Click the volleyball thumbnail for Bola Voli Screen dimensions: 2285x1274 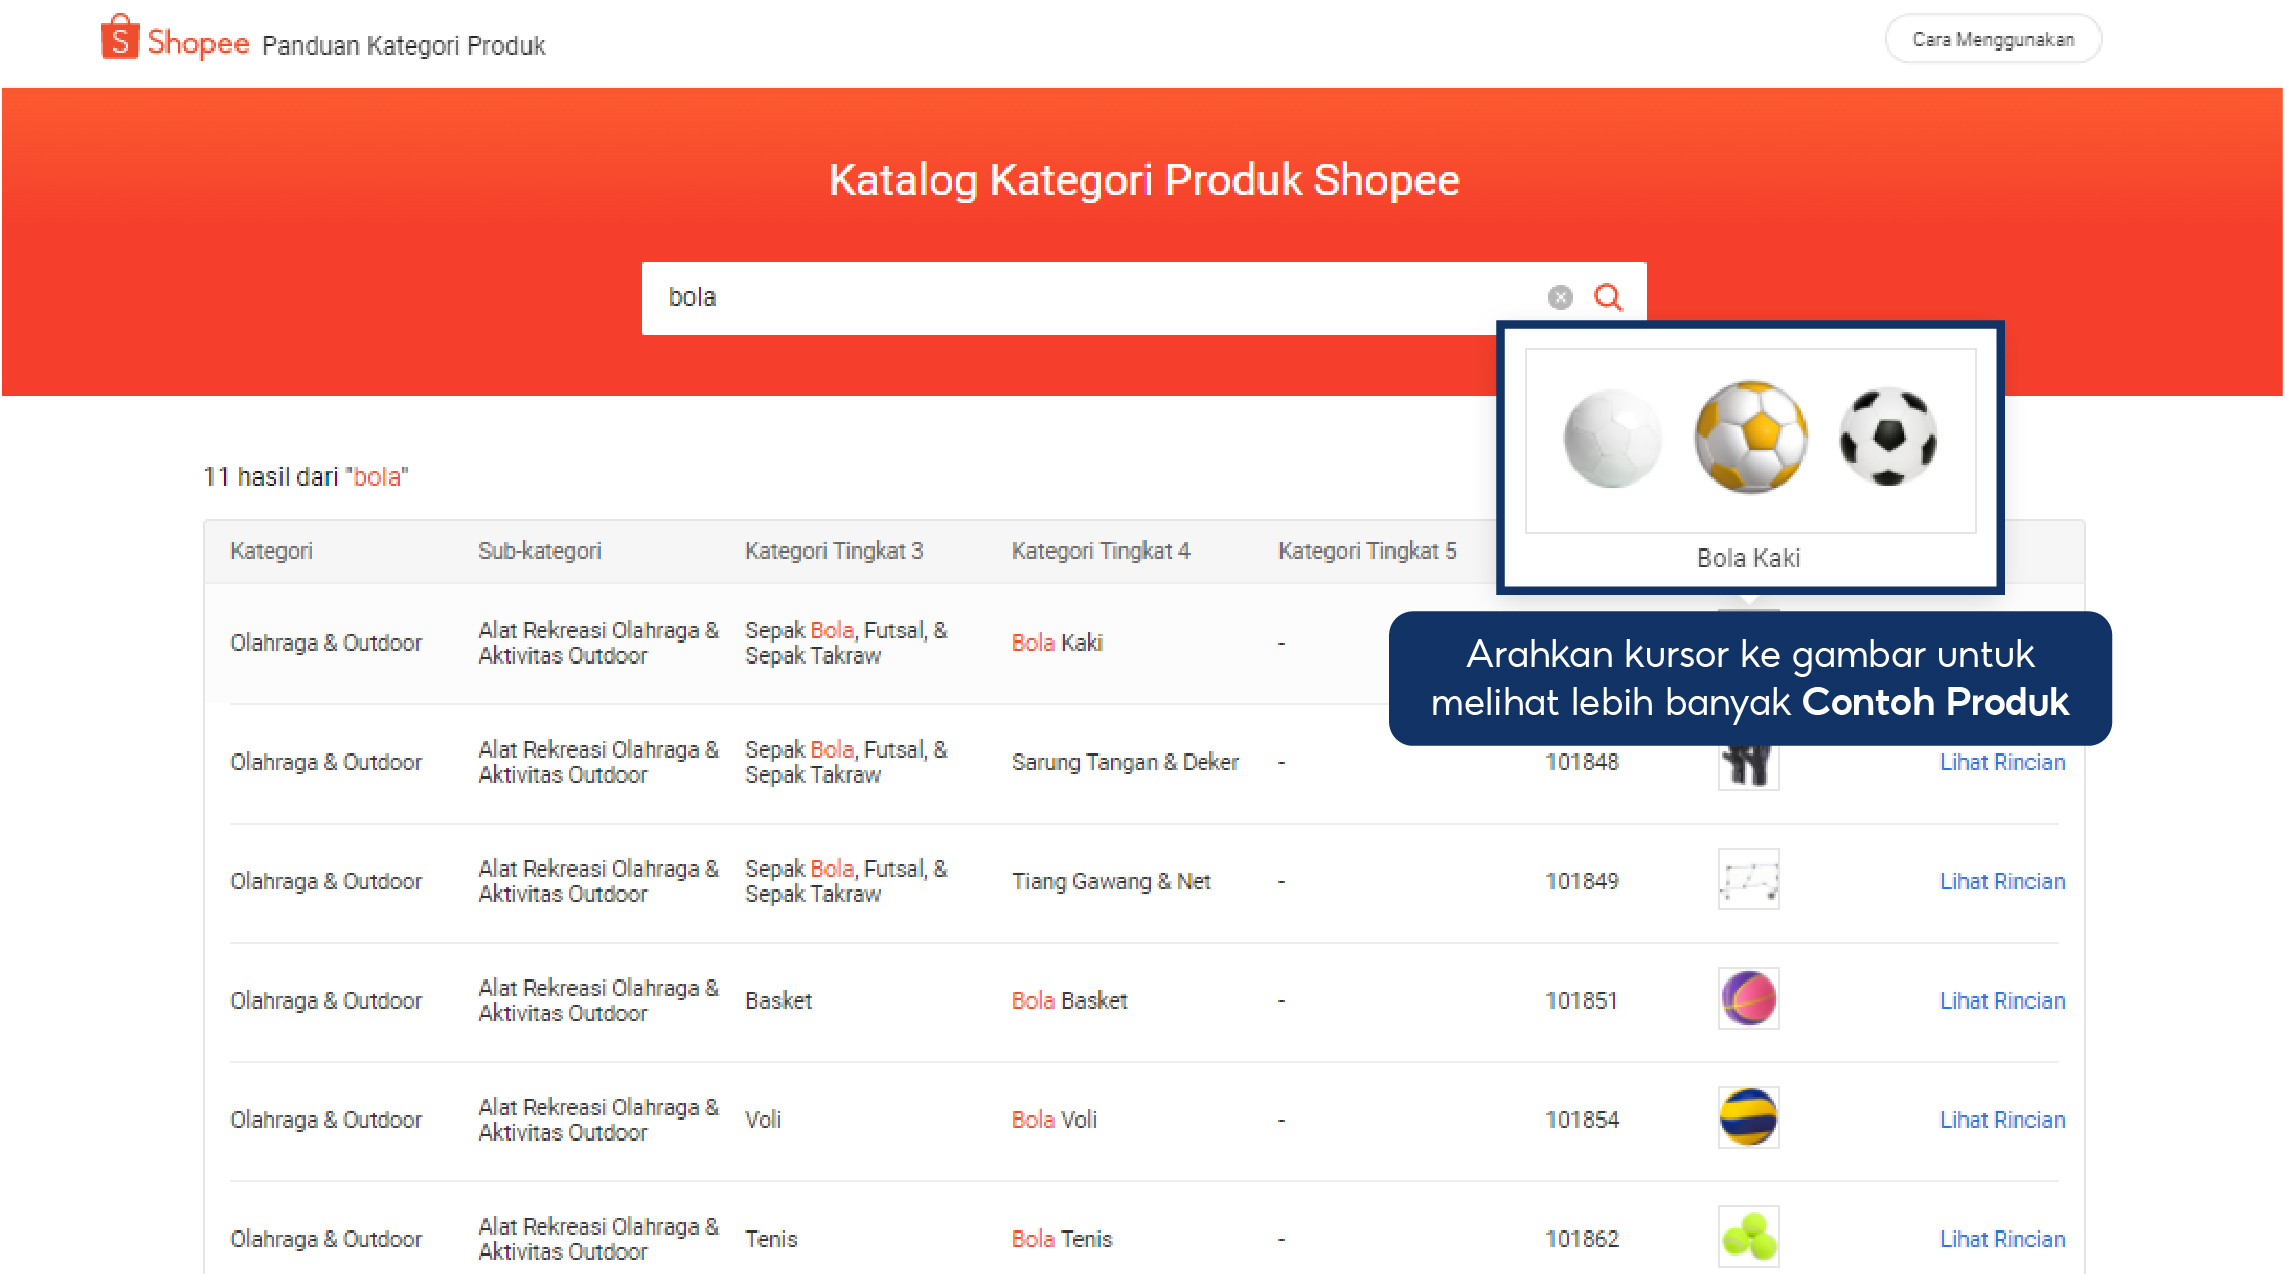[1747, 1118]
